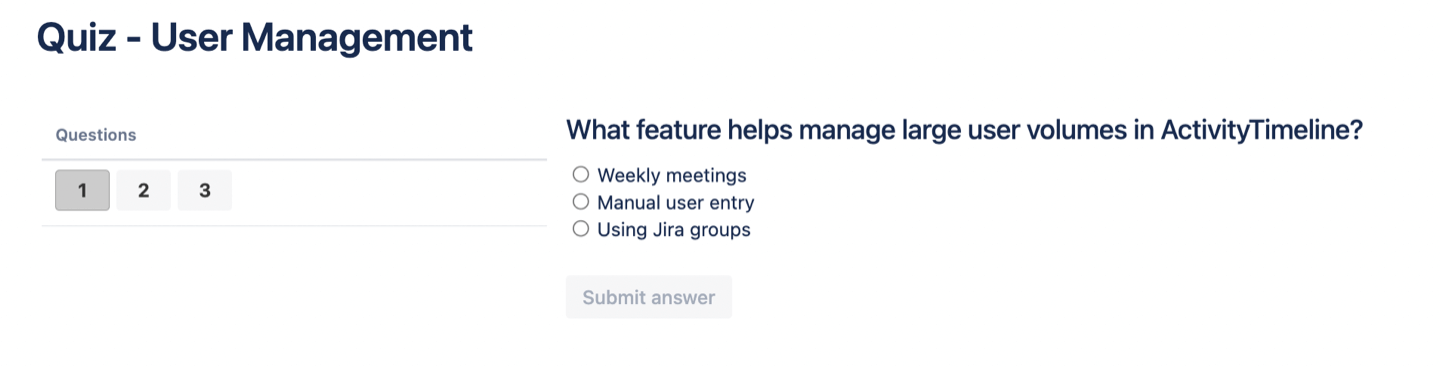
Task: Click the words User Management in title
Action: tap(312, 38)
